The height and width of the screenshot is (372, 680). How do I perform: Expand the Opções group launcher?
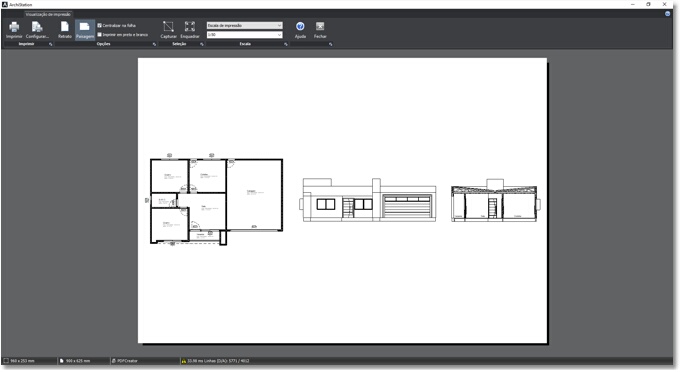(x=154, y=44)
